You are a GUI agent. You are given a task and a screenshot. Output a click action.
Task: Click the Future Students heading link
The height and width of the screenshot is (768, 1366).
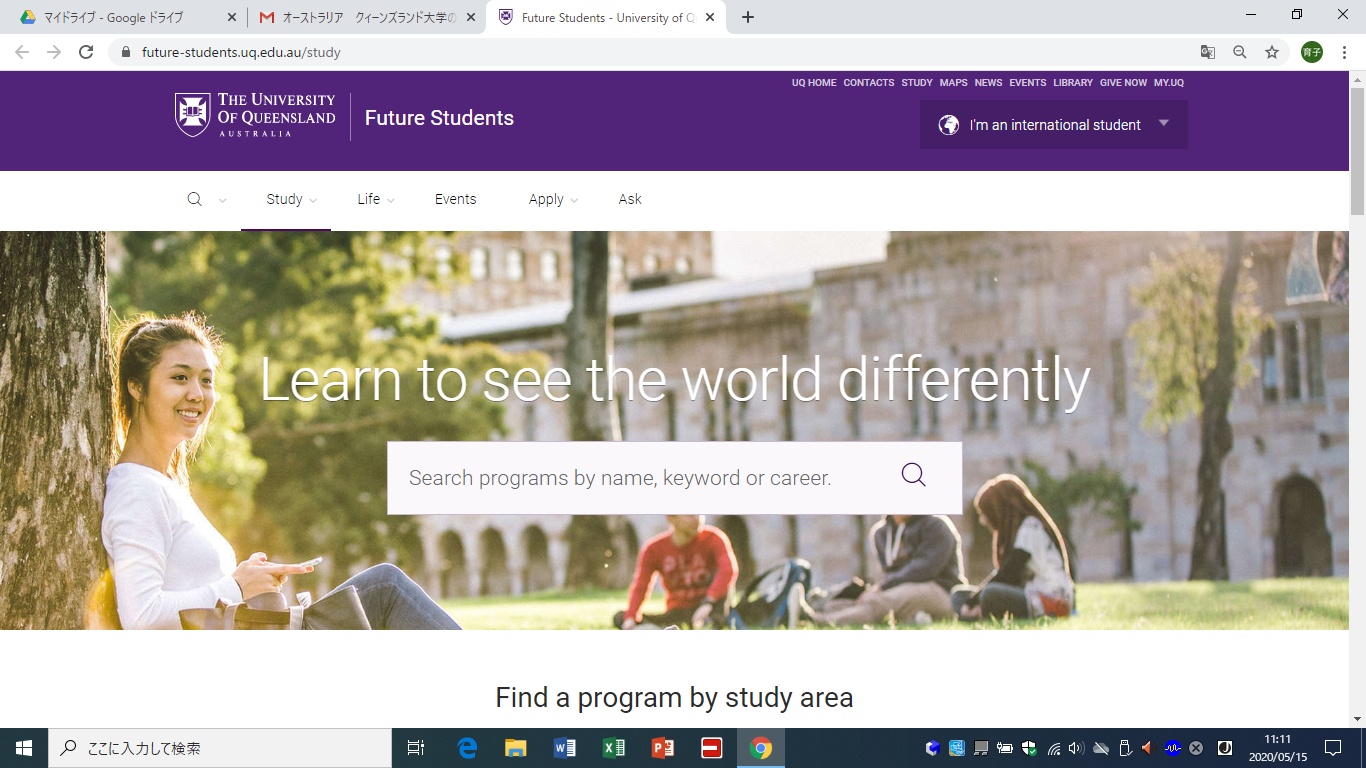pyautogui.click(x=439, y=118)
